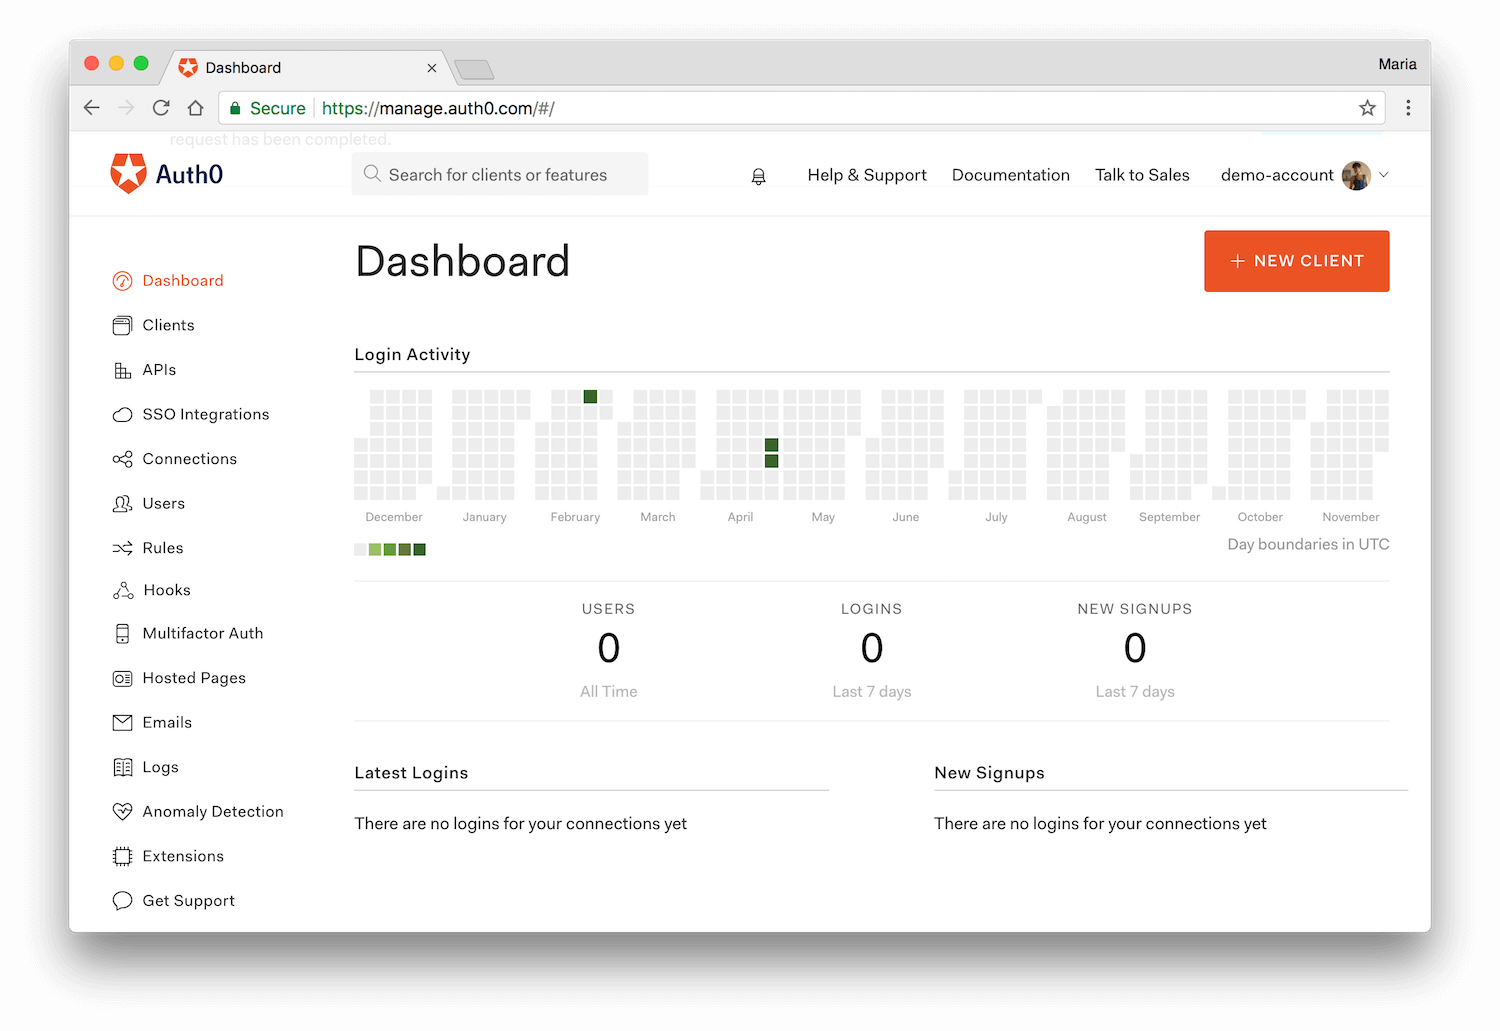Click the Clients sidebar icon
The height and width of the screenshot is (1031, 1500).
pos(122,325)
